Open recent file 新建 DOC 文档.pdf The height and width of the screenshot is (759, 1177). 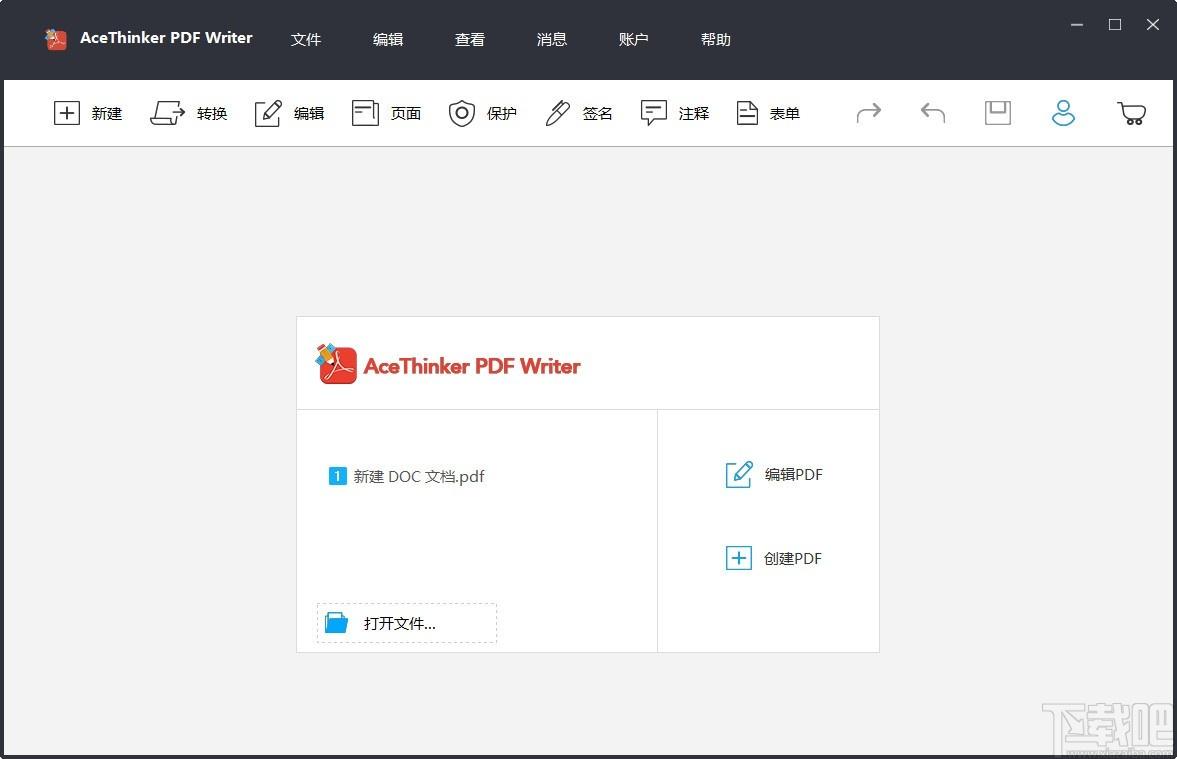coord(418,477)
